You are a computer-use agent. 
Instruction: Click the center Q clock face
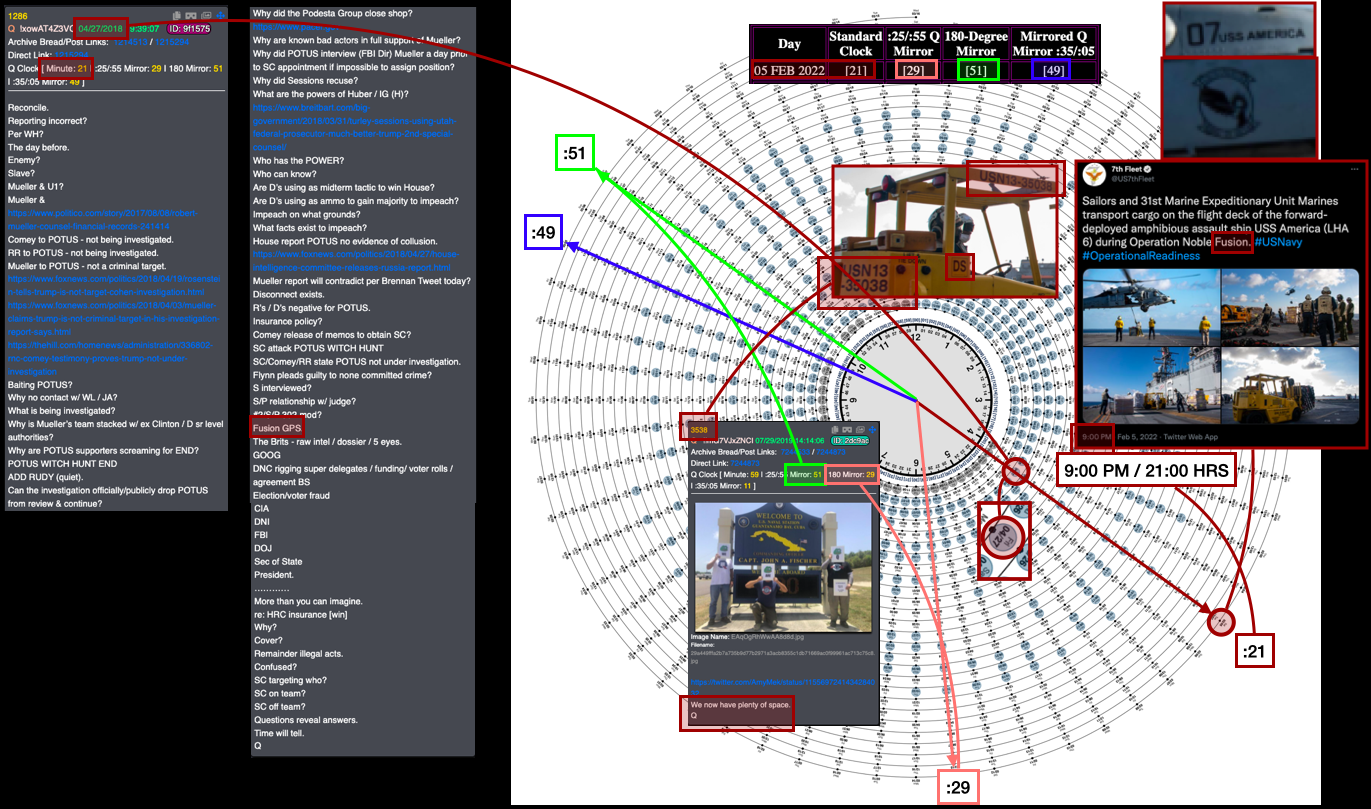(917, 400)
